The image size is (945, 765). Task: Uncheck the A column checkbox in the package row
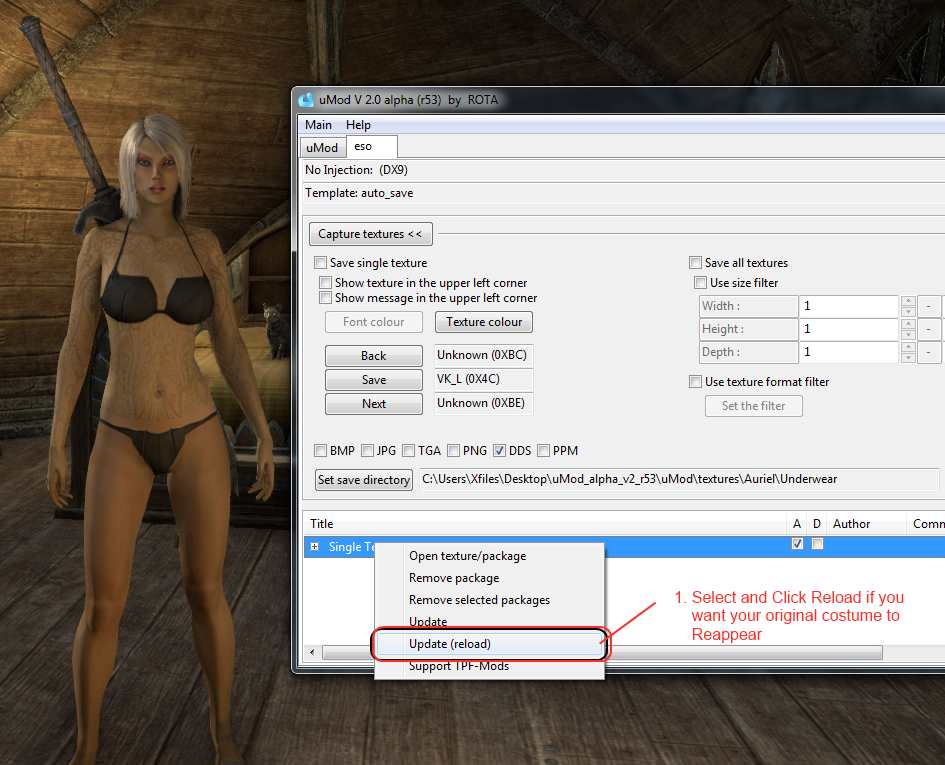click(x=797, y=544)
